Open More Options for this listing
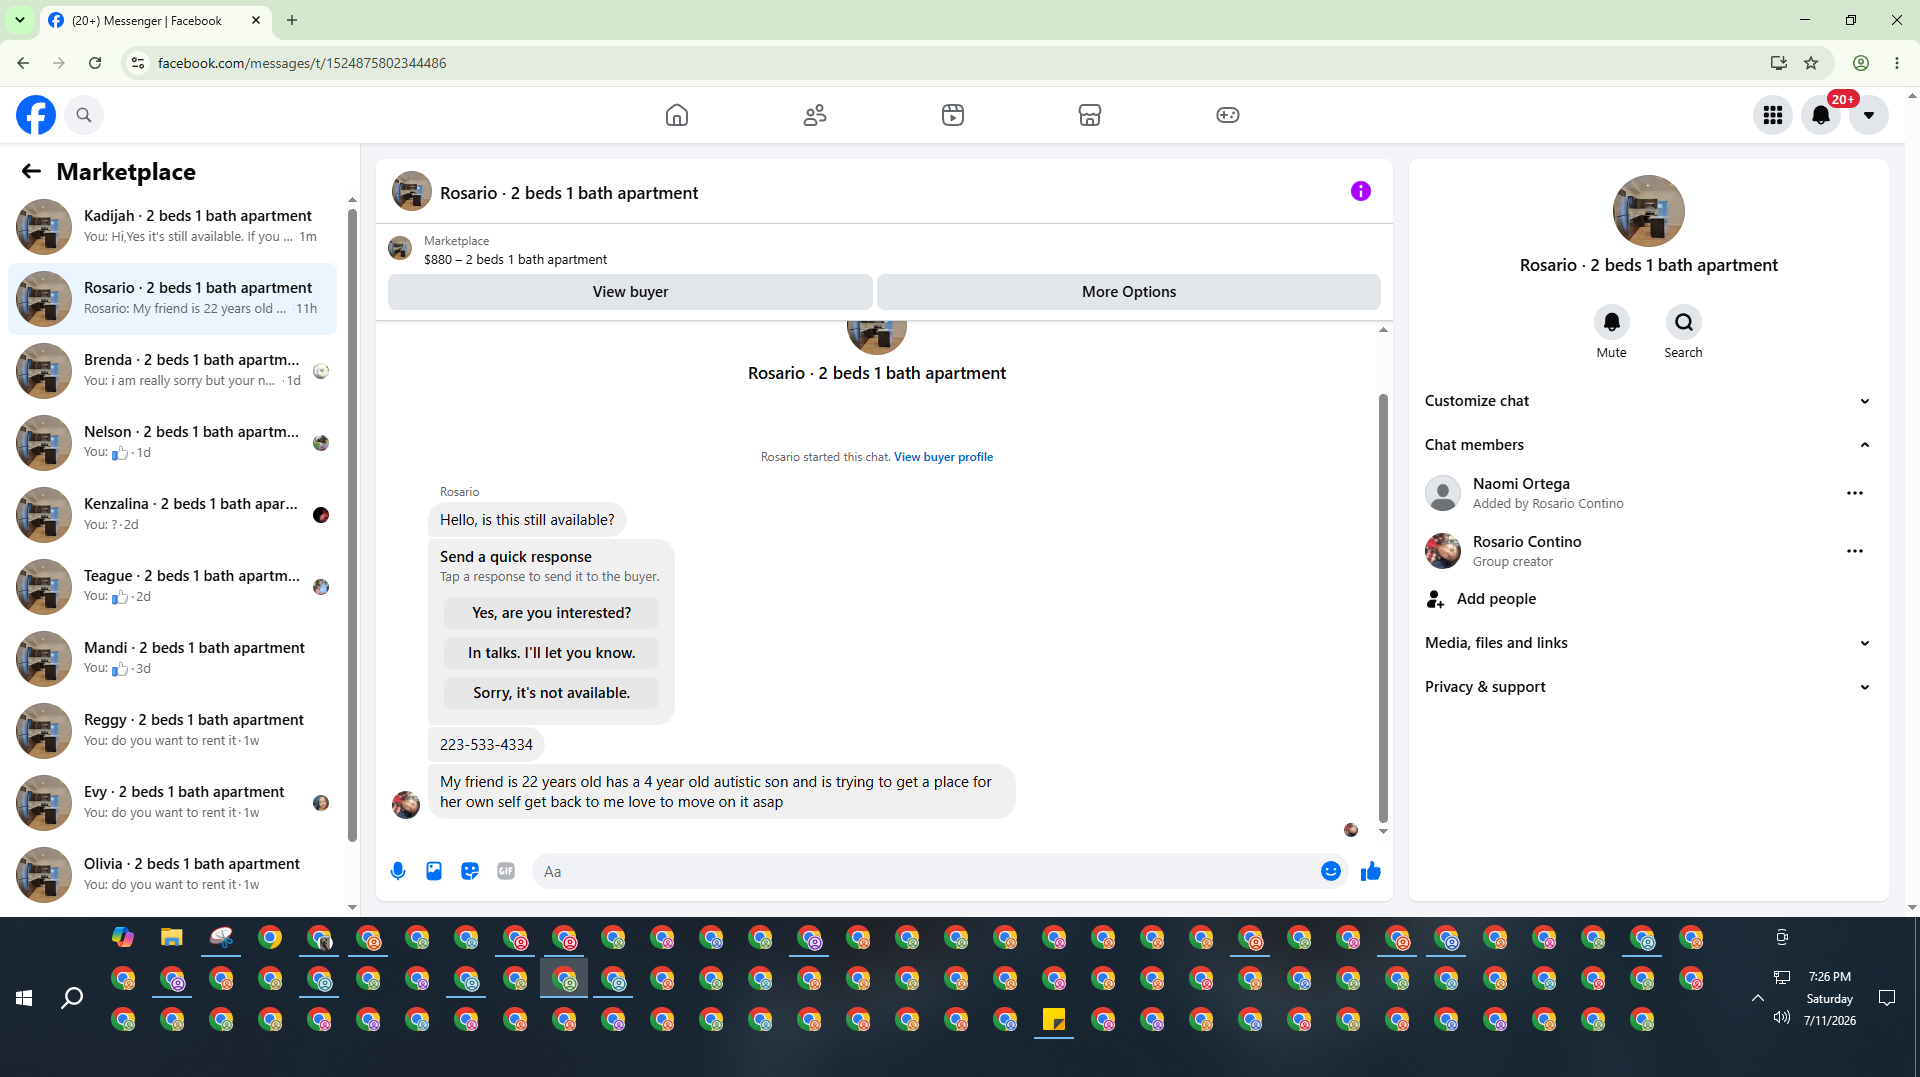 pos(1129,292)
